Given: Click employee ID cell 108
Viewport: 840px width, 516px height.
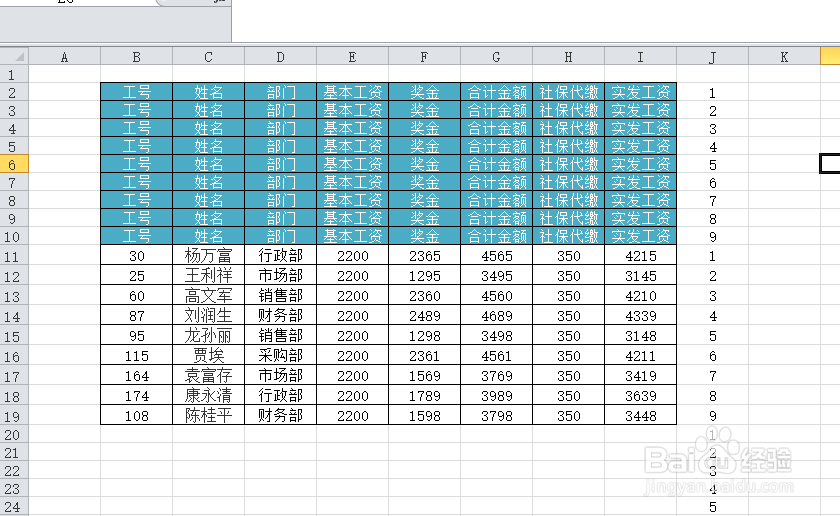Looking at the screenshot, I should pyautogui.click(x=137, y=415).
